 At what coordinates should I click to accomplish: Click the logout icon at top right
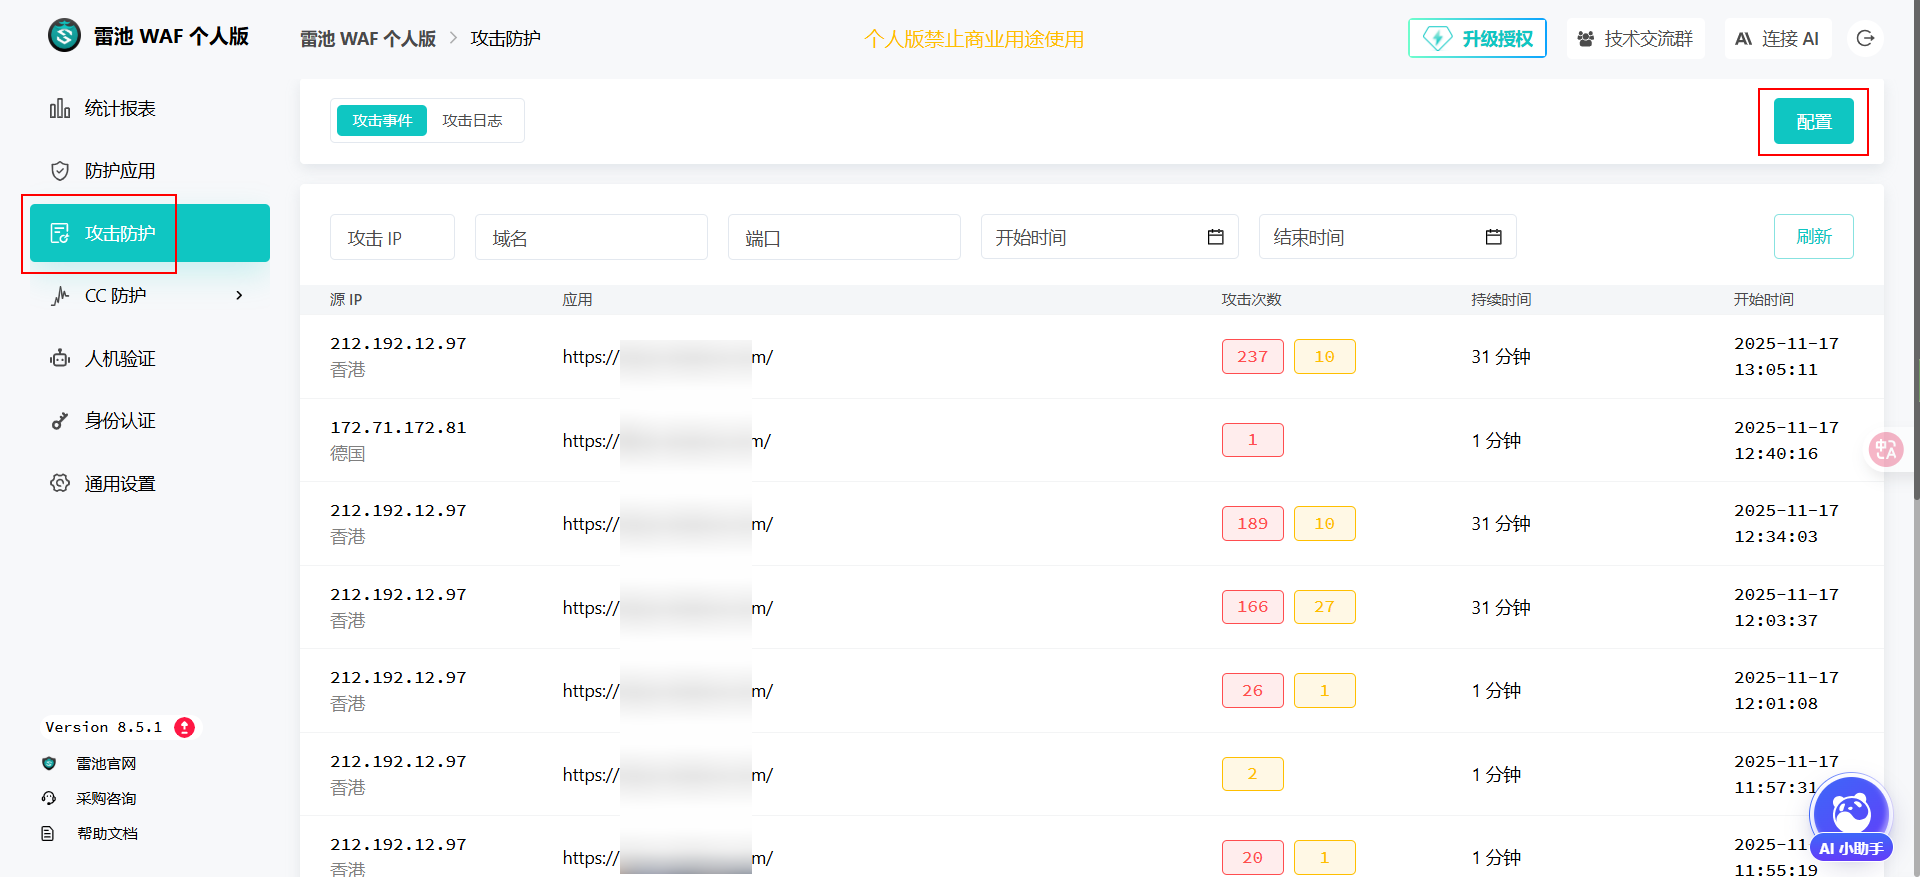coord(1865,38)
